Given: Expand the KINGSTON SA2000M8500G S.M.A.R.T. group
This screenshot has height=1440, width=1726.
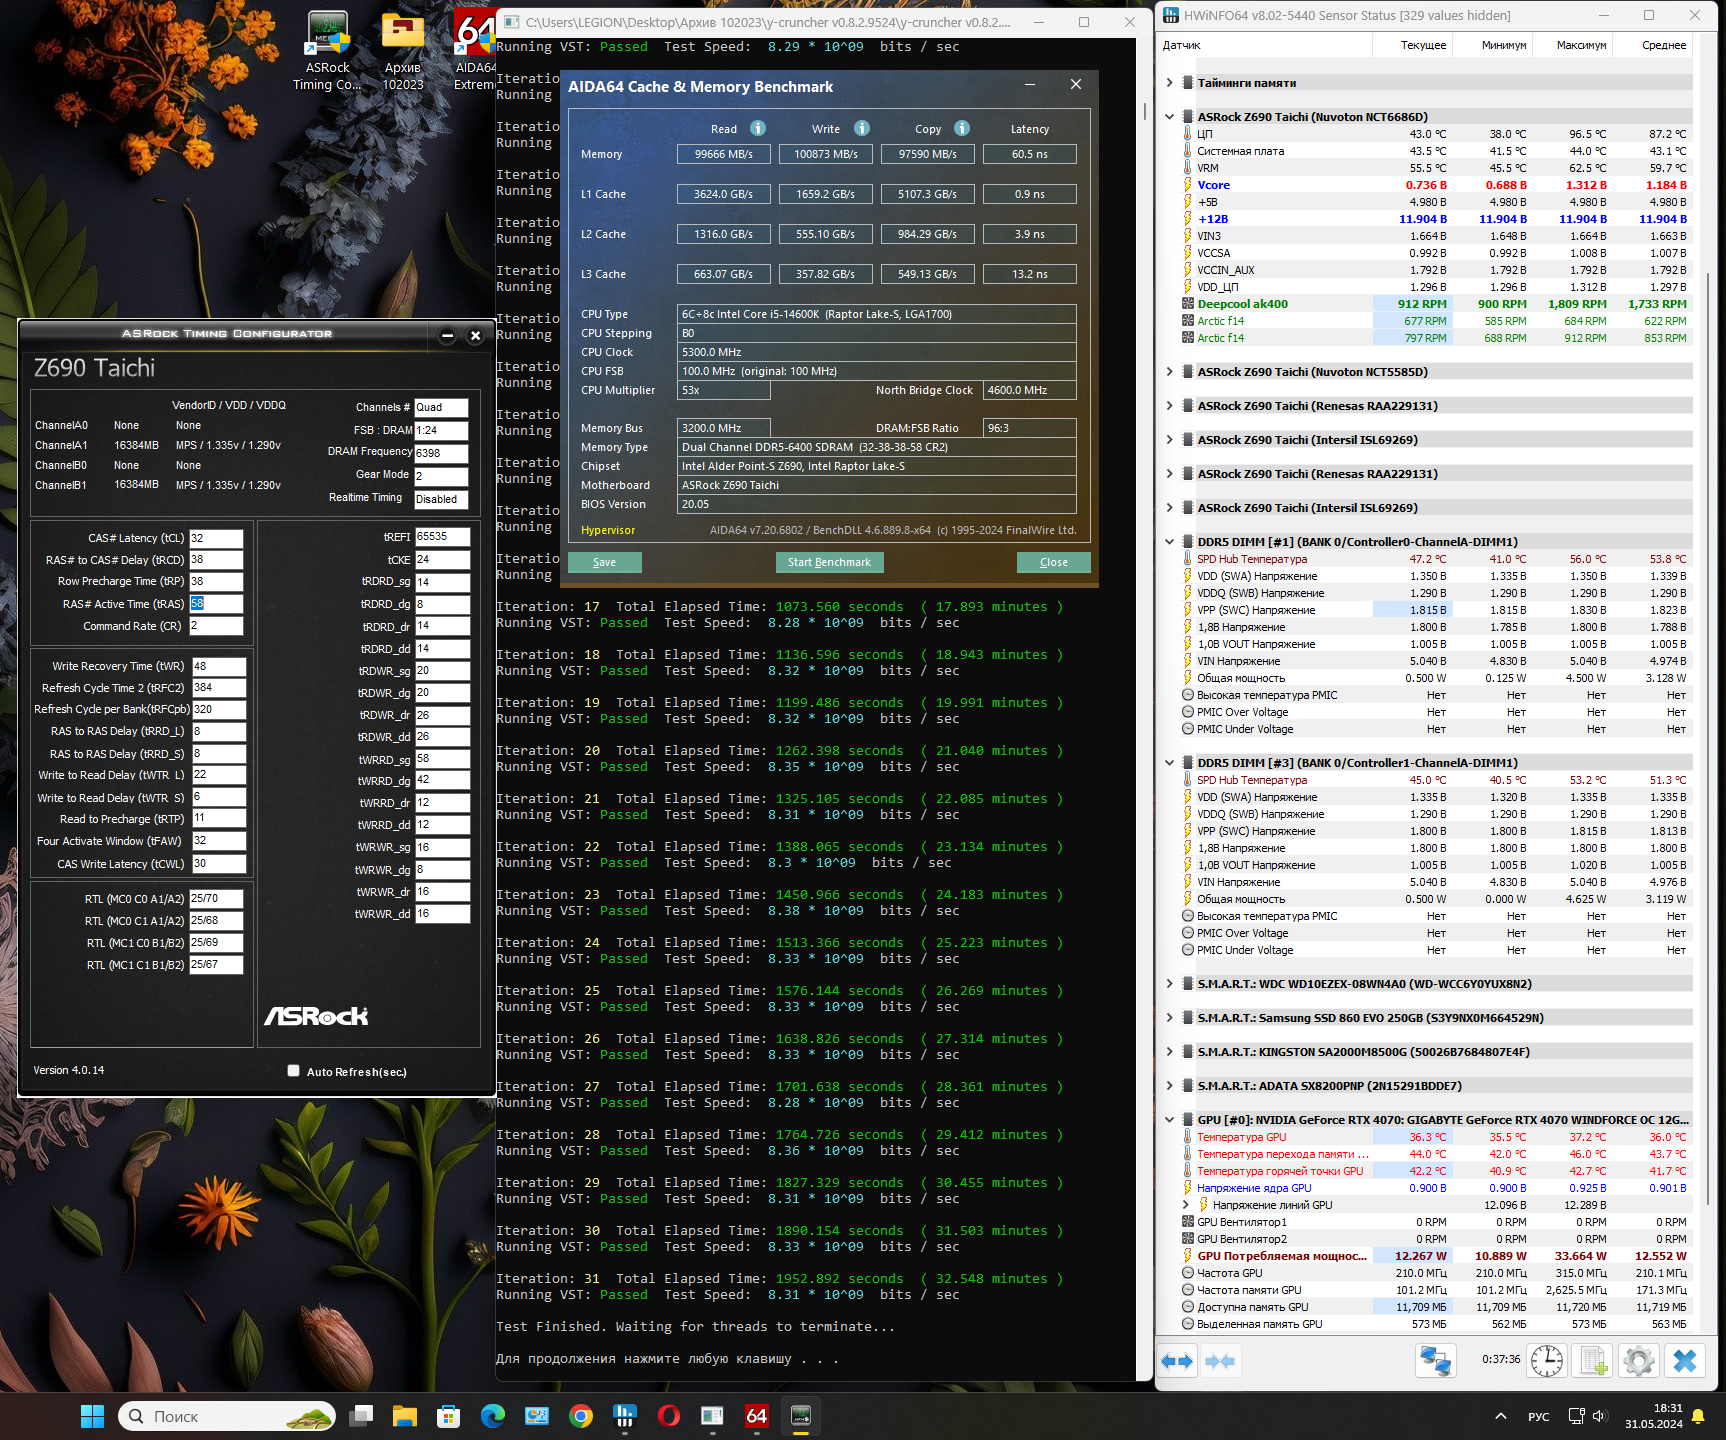Looking at the screenshot, I should [1169, 1052].
